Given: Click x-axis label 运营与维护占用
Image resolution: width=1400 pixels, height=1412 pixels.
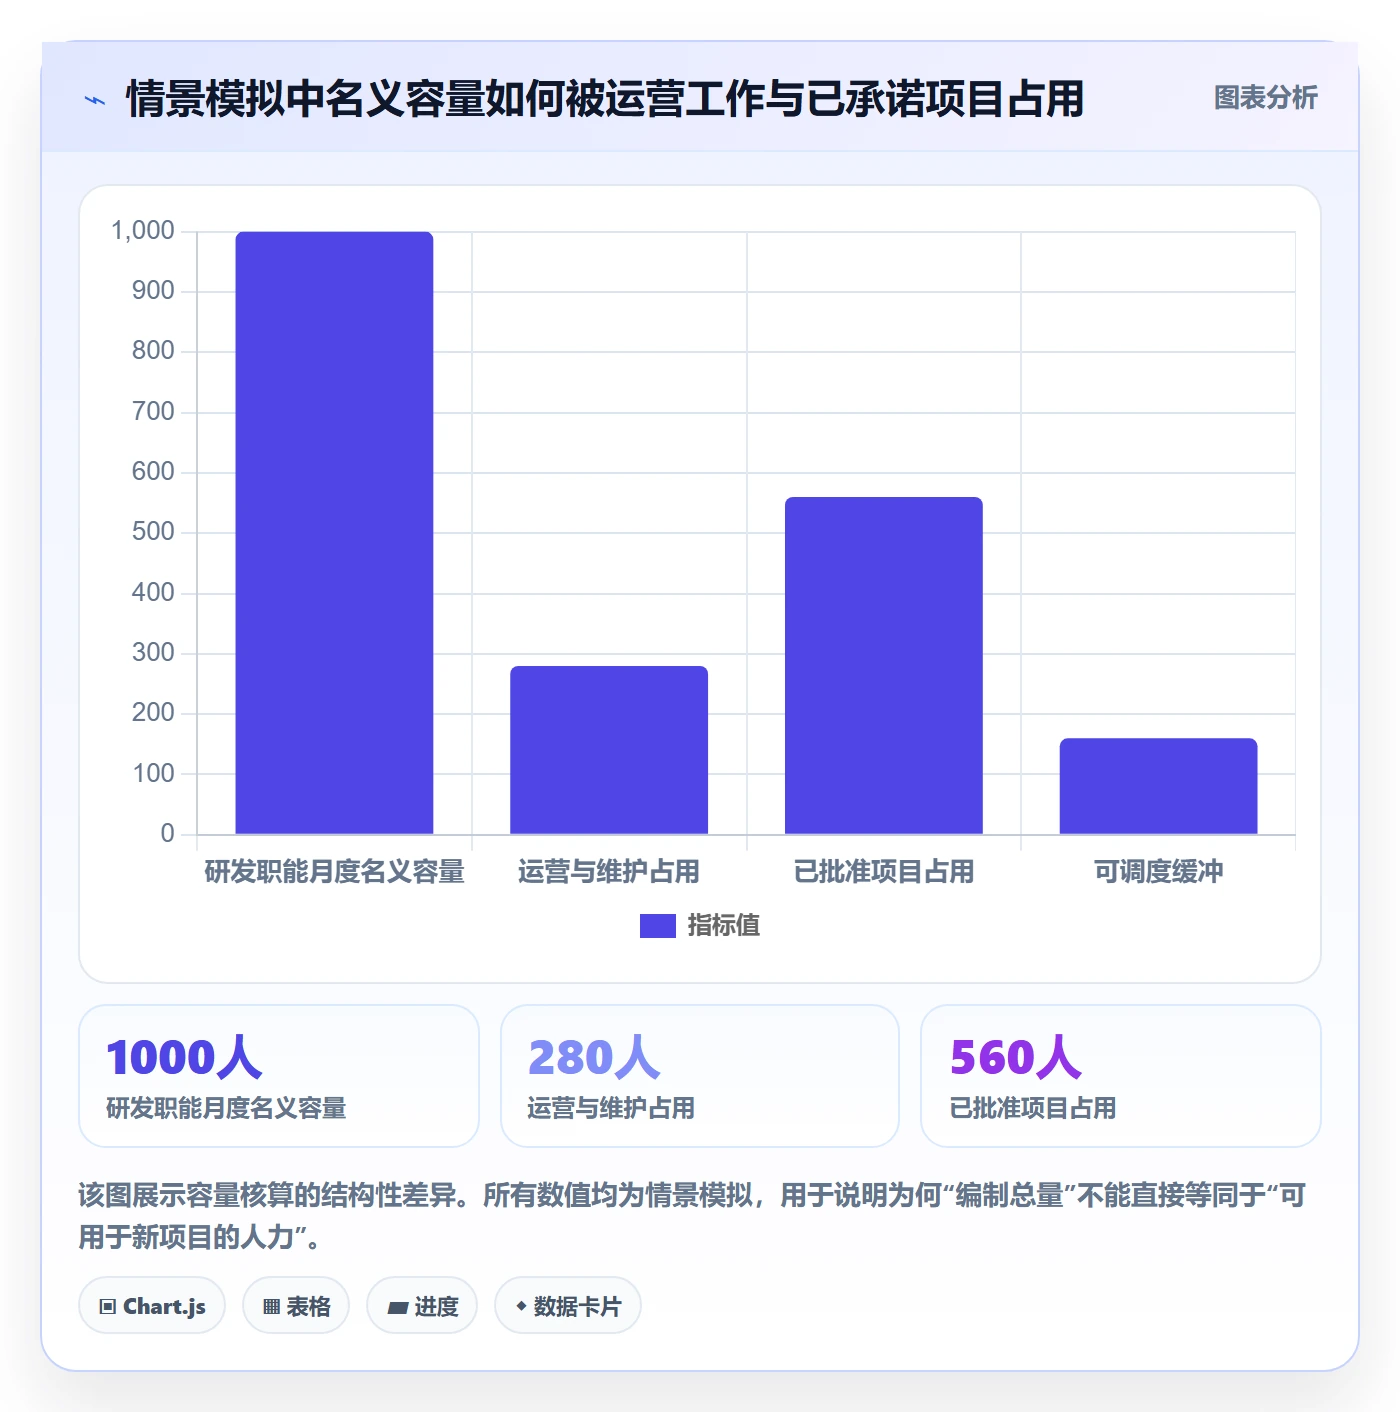Looking at the screenshot, I should (x=609, y=872).
